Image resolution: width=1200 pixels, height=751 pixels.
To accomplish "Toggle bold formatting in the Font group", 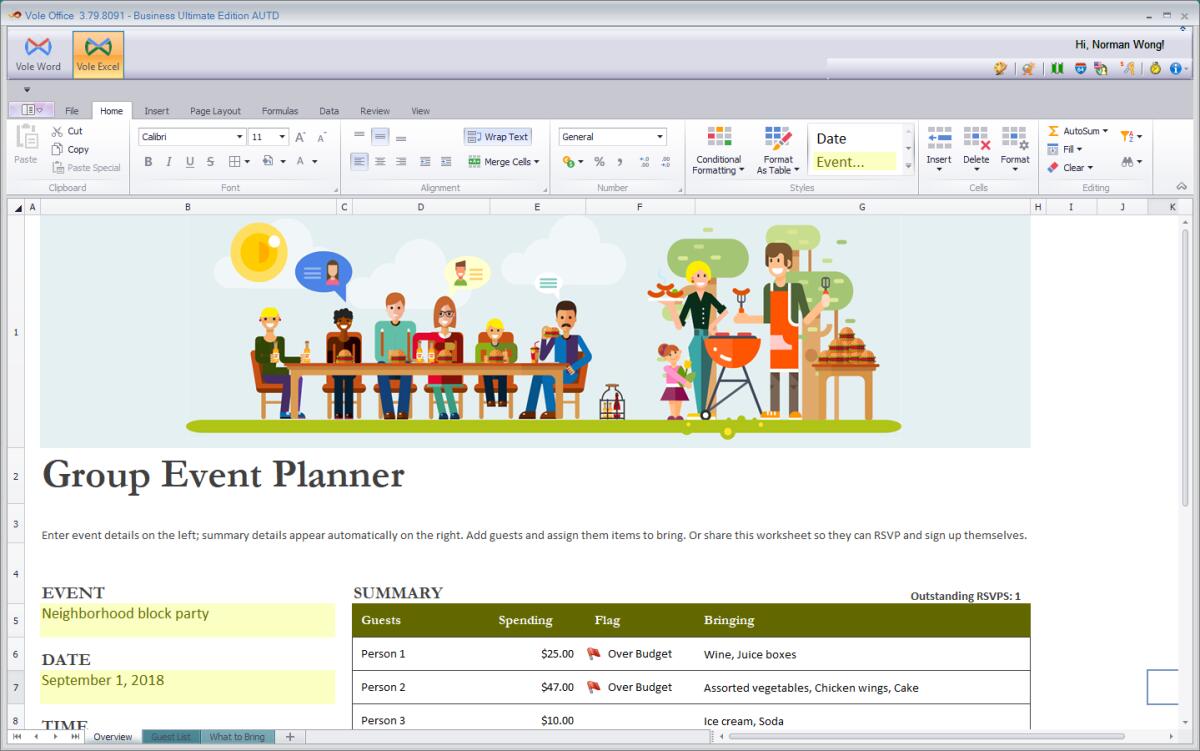I will (x=148, y=161).
